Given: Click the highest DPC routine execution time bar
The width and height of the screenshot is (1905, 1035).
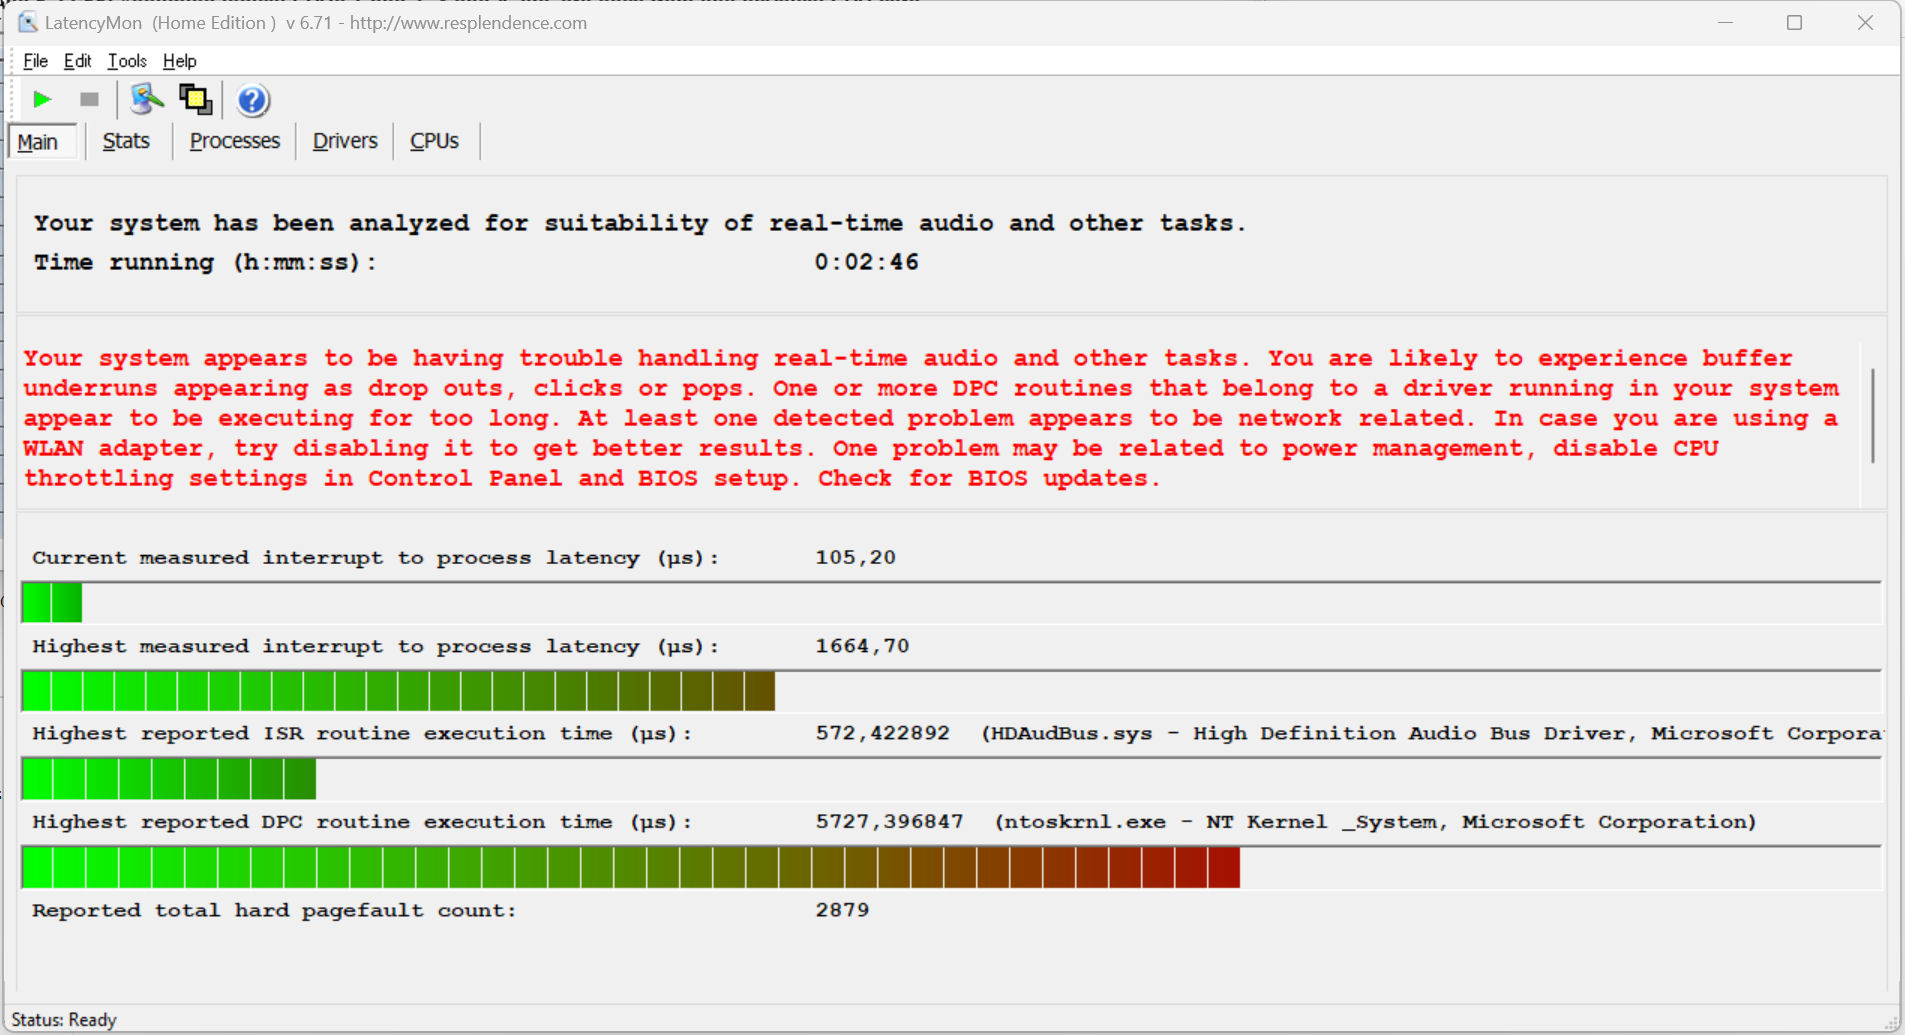Looking at the screenshot, I should click(x=630, y=868).
